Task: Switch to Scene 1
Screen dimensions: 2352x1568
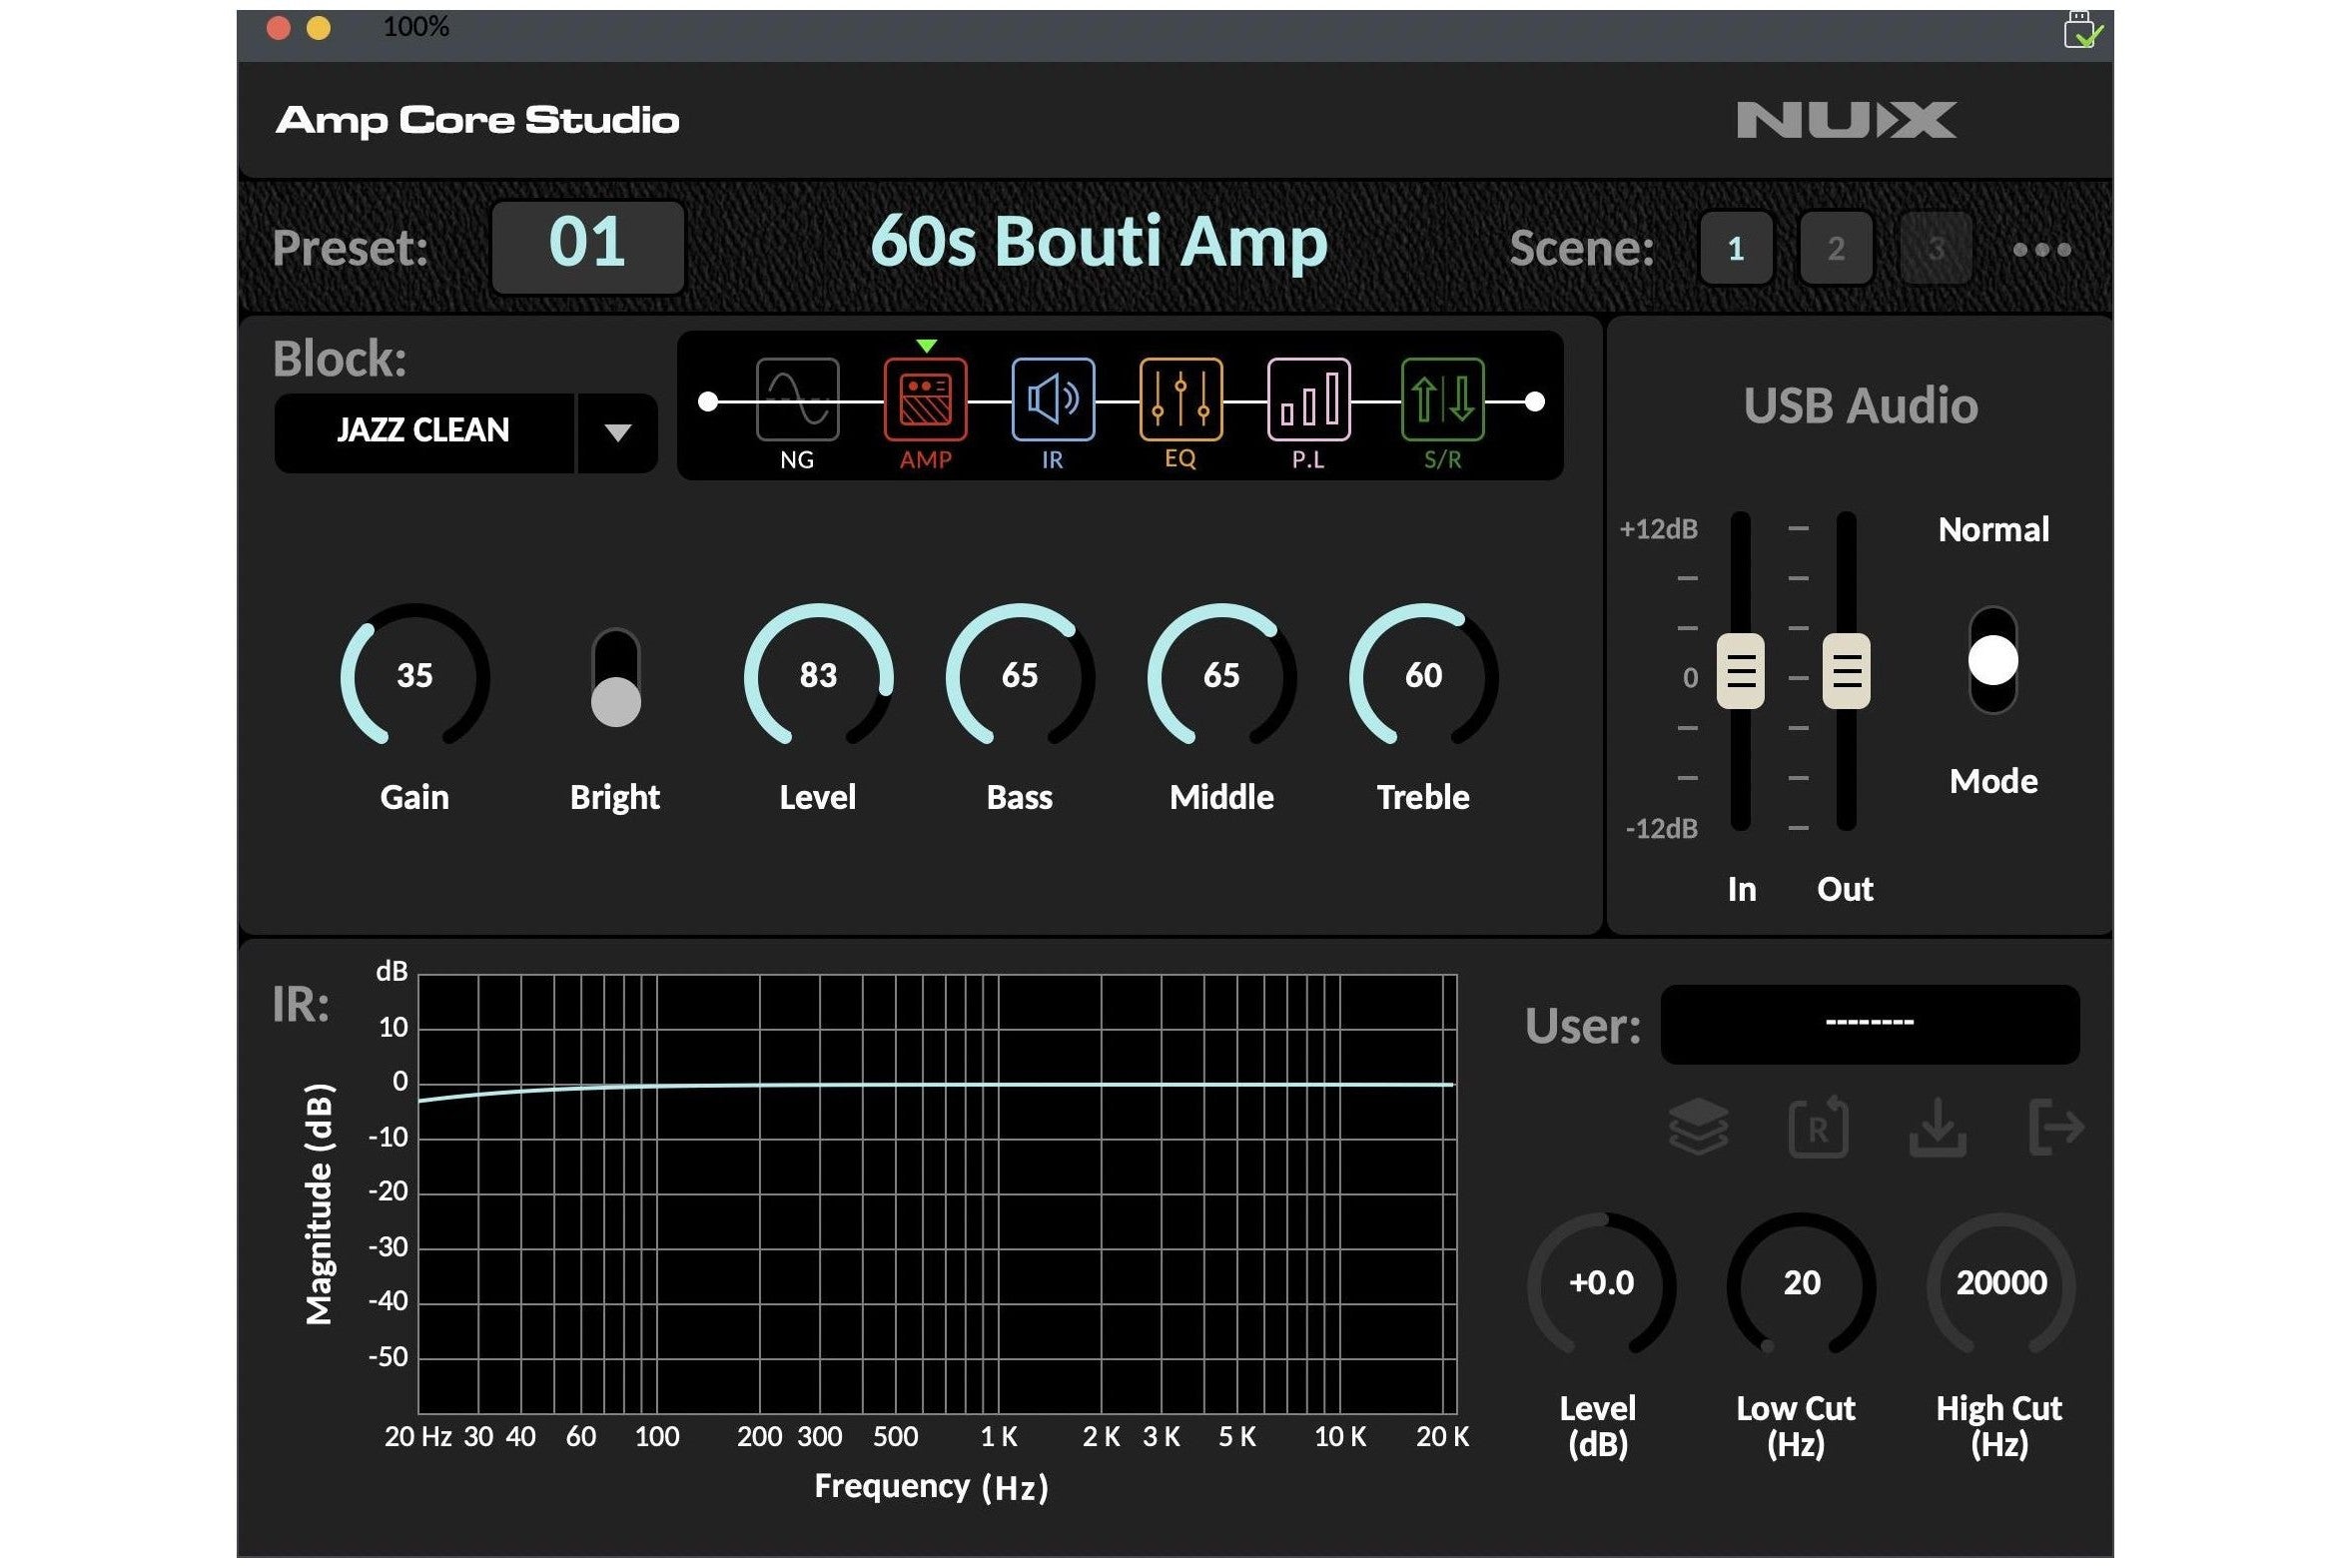Action: (1736, 248)
